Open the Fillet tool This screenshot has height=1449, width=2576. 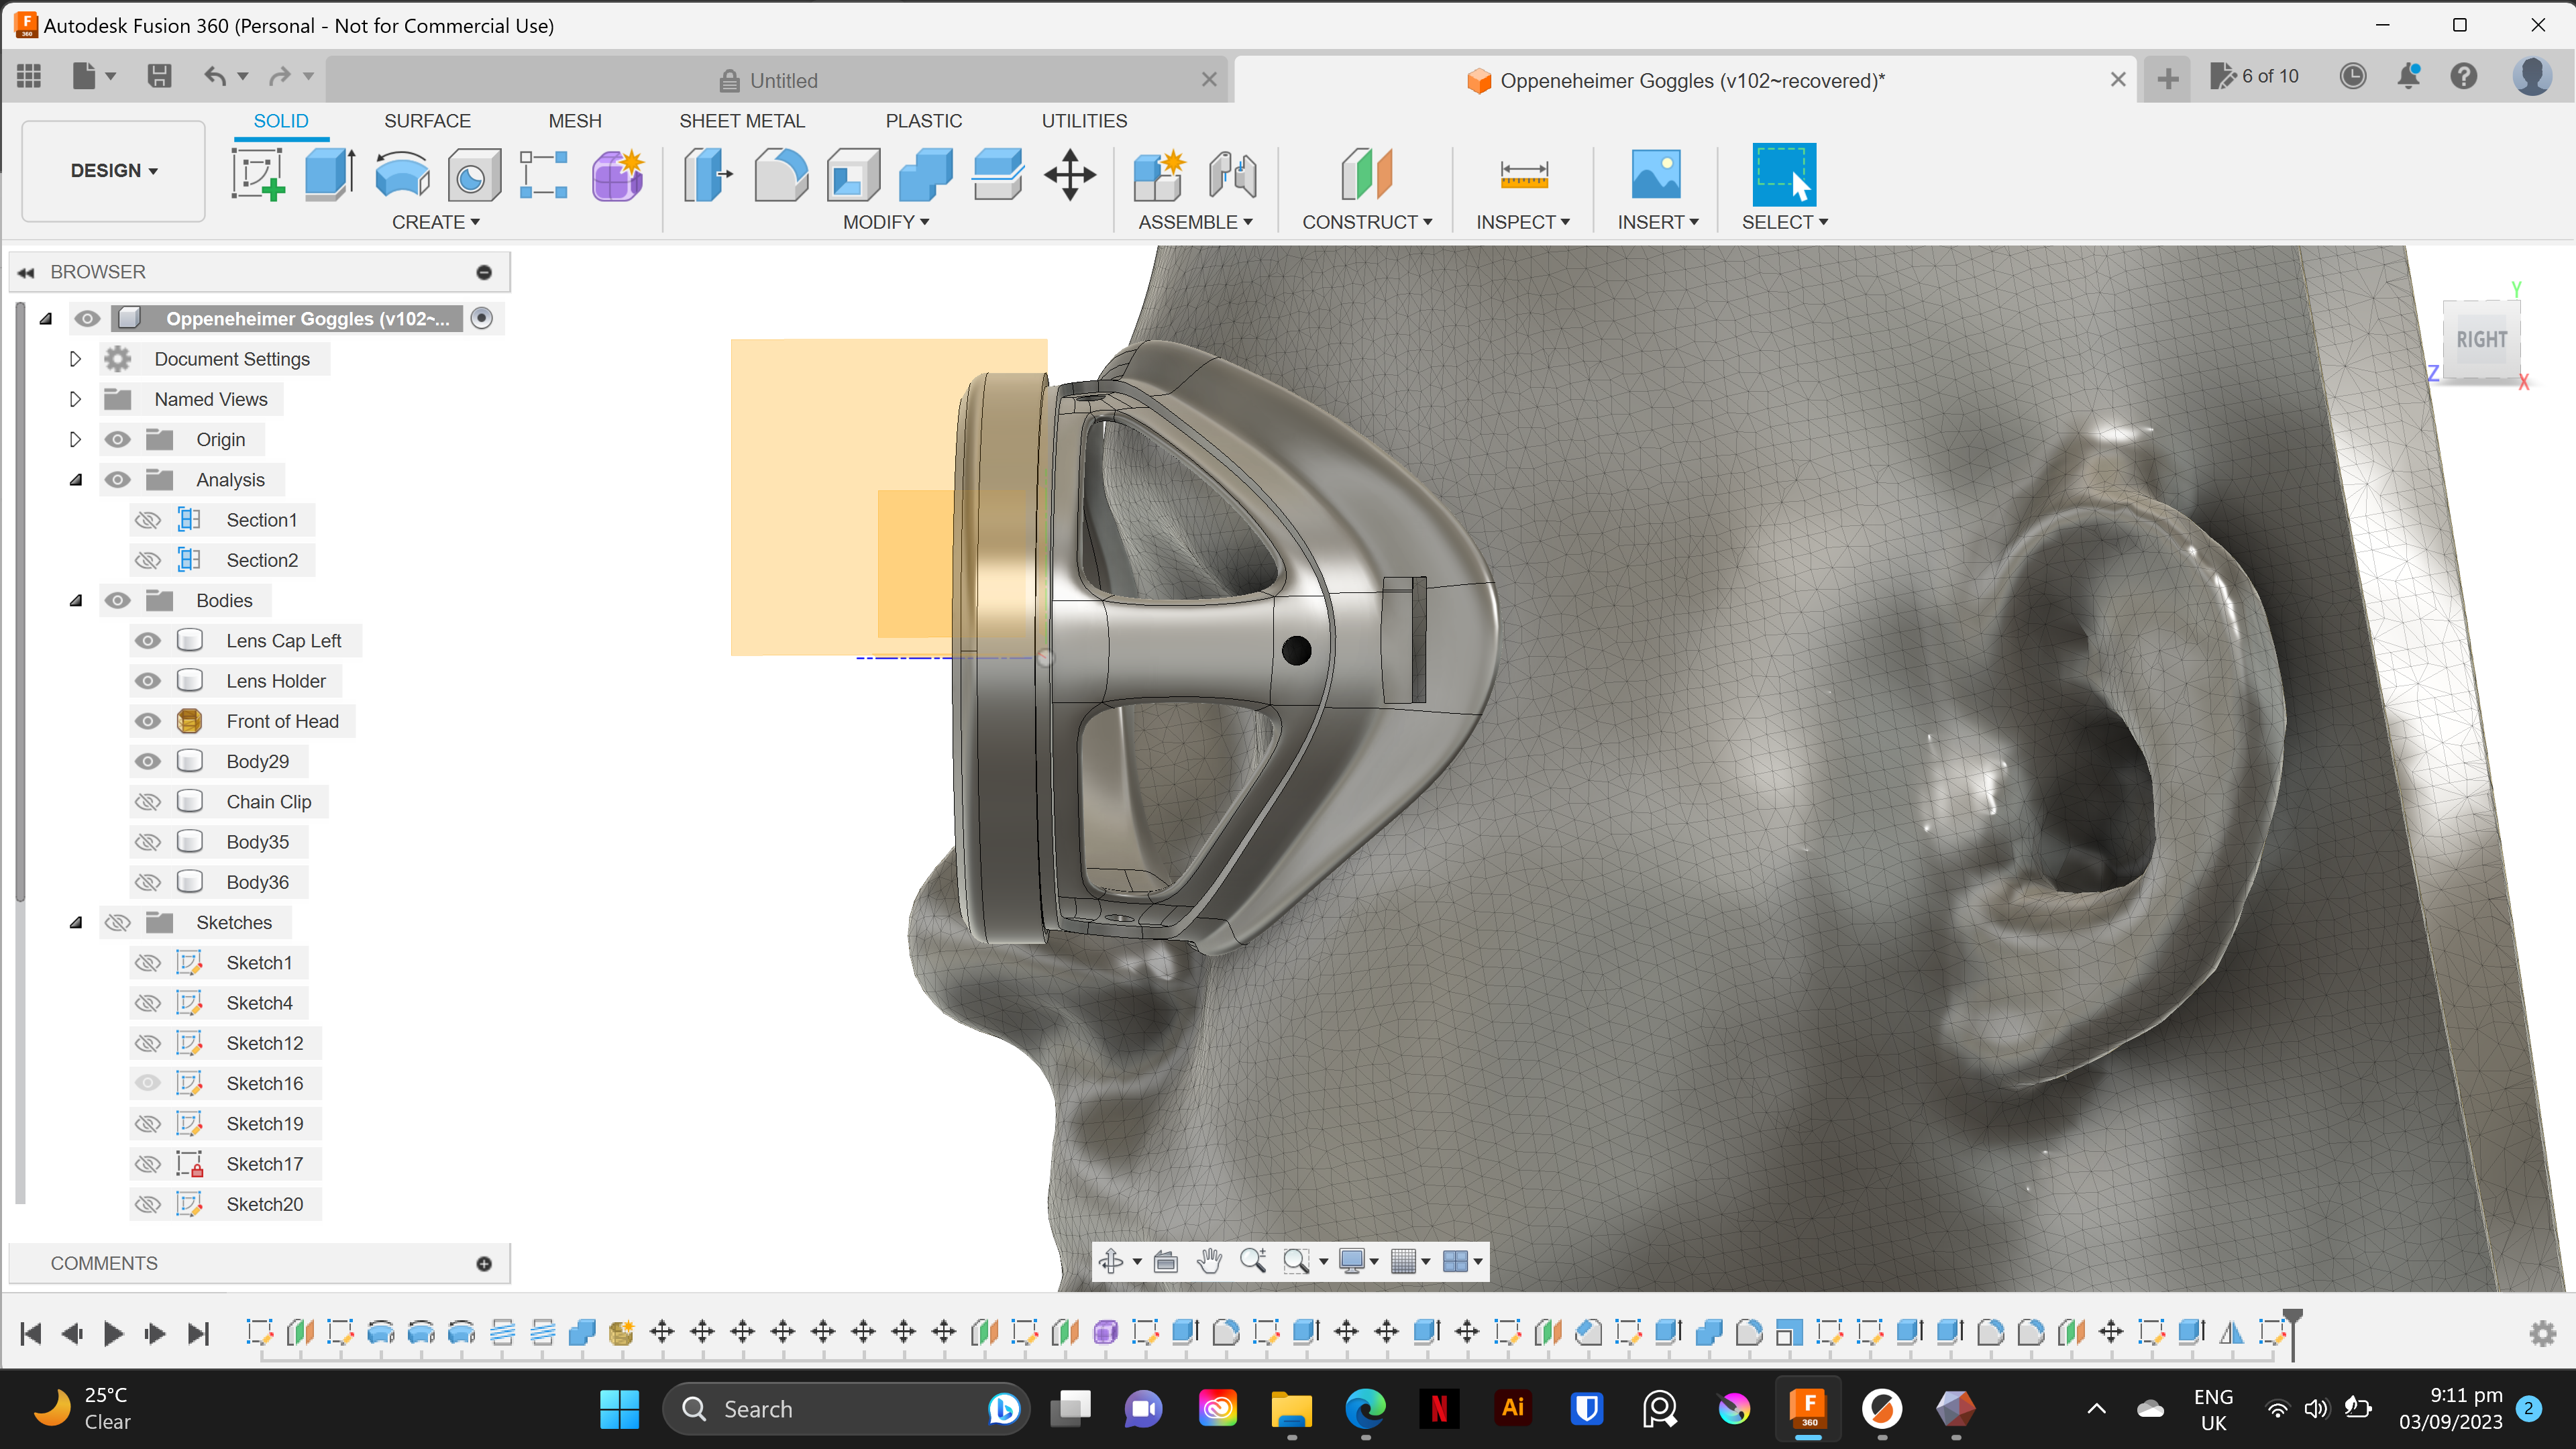[781, 174]
